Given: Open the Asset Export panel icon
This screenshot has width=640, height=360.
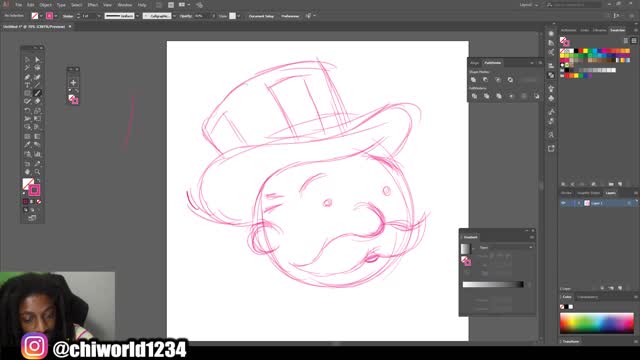Looking at the screenshot, I should pyautogui.click(x=551, y=148).
